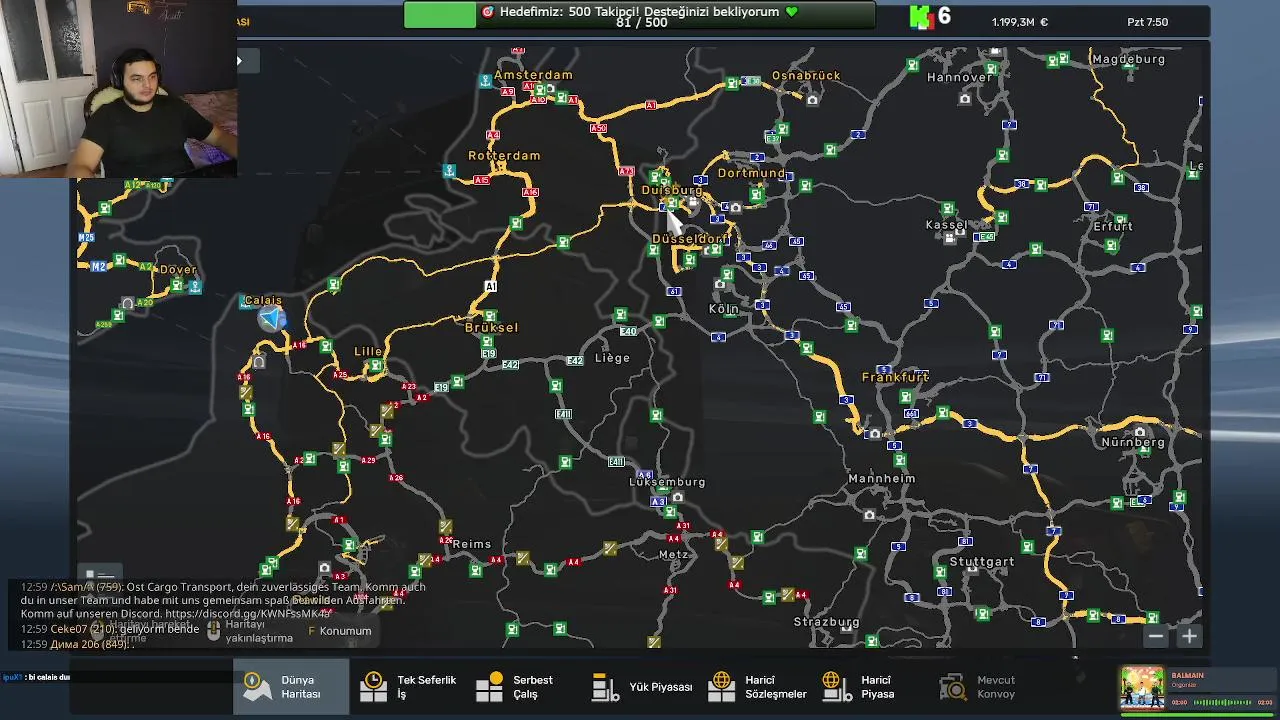This screenshot has height=720, width=1280.
Task: Click the garage icon below Hannover
Action: pos(965,98)
